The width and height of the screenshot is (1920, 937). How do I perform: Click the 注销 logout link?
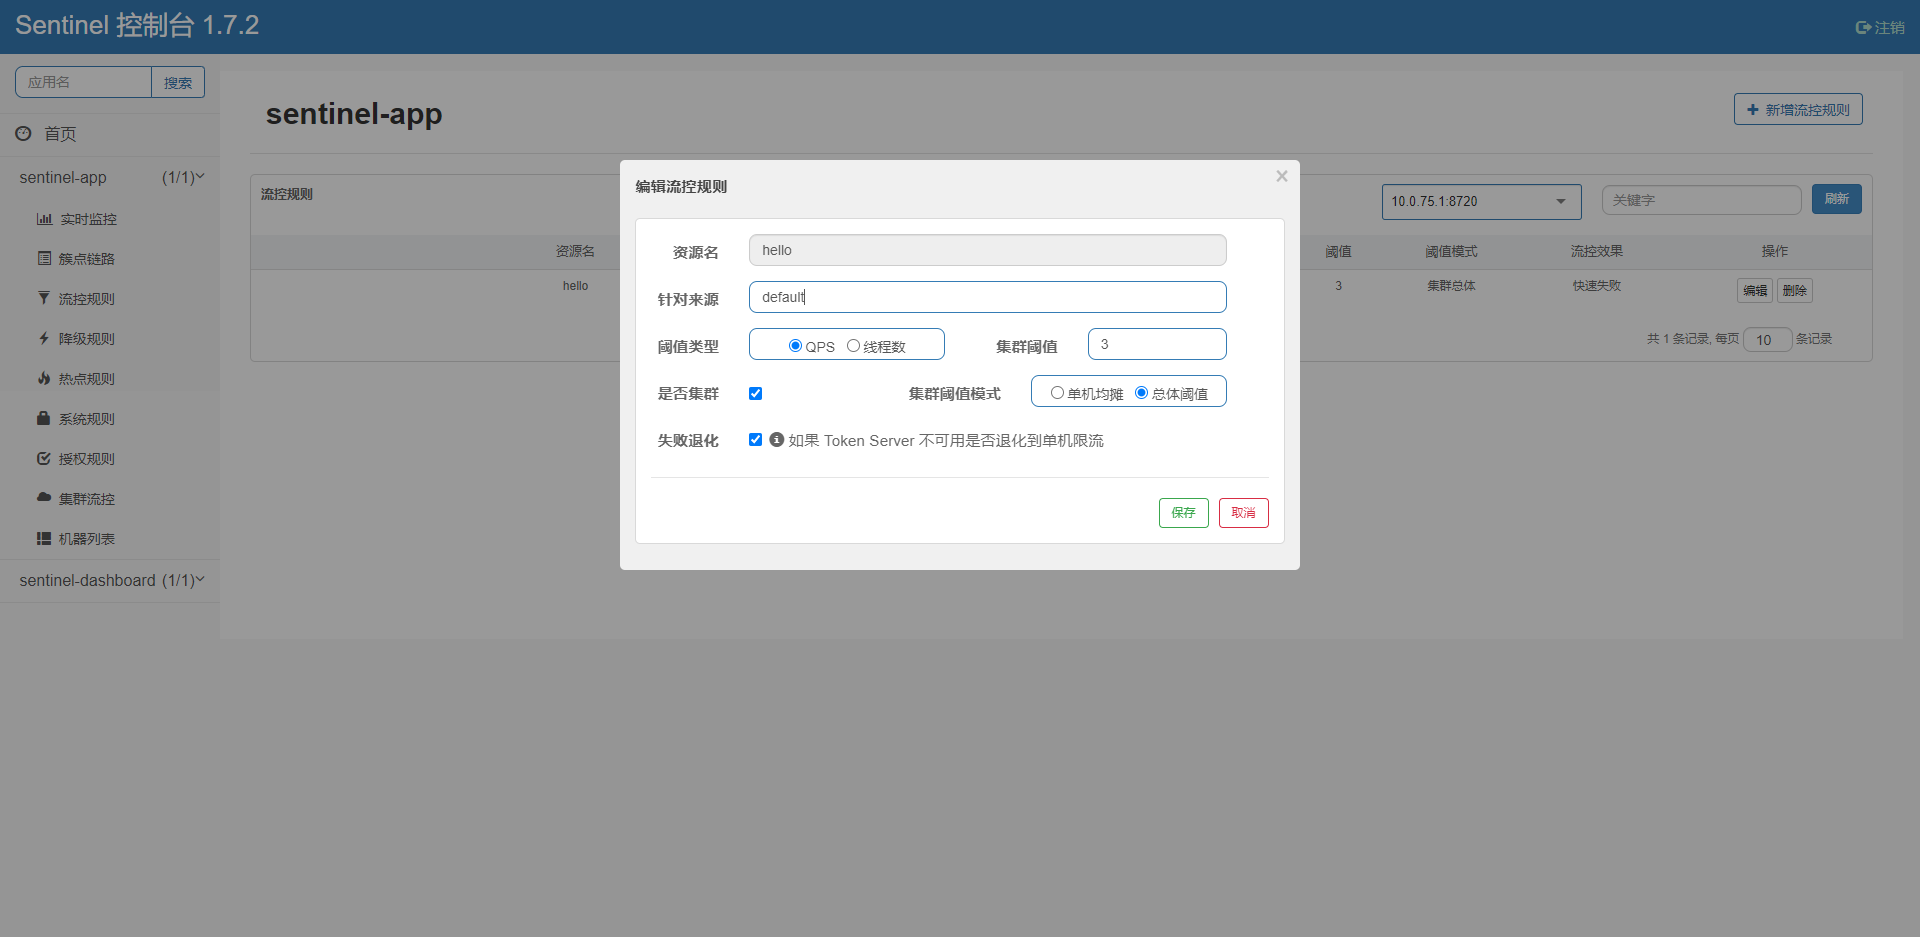click(1880, 28)
